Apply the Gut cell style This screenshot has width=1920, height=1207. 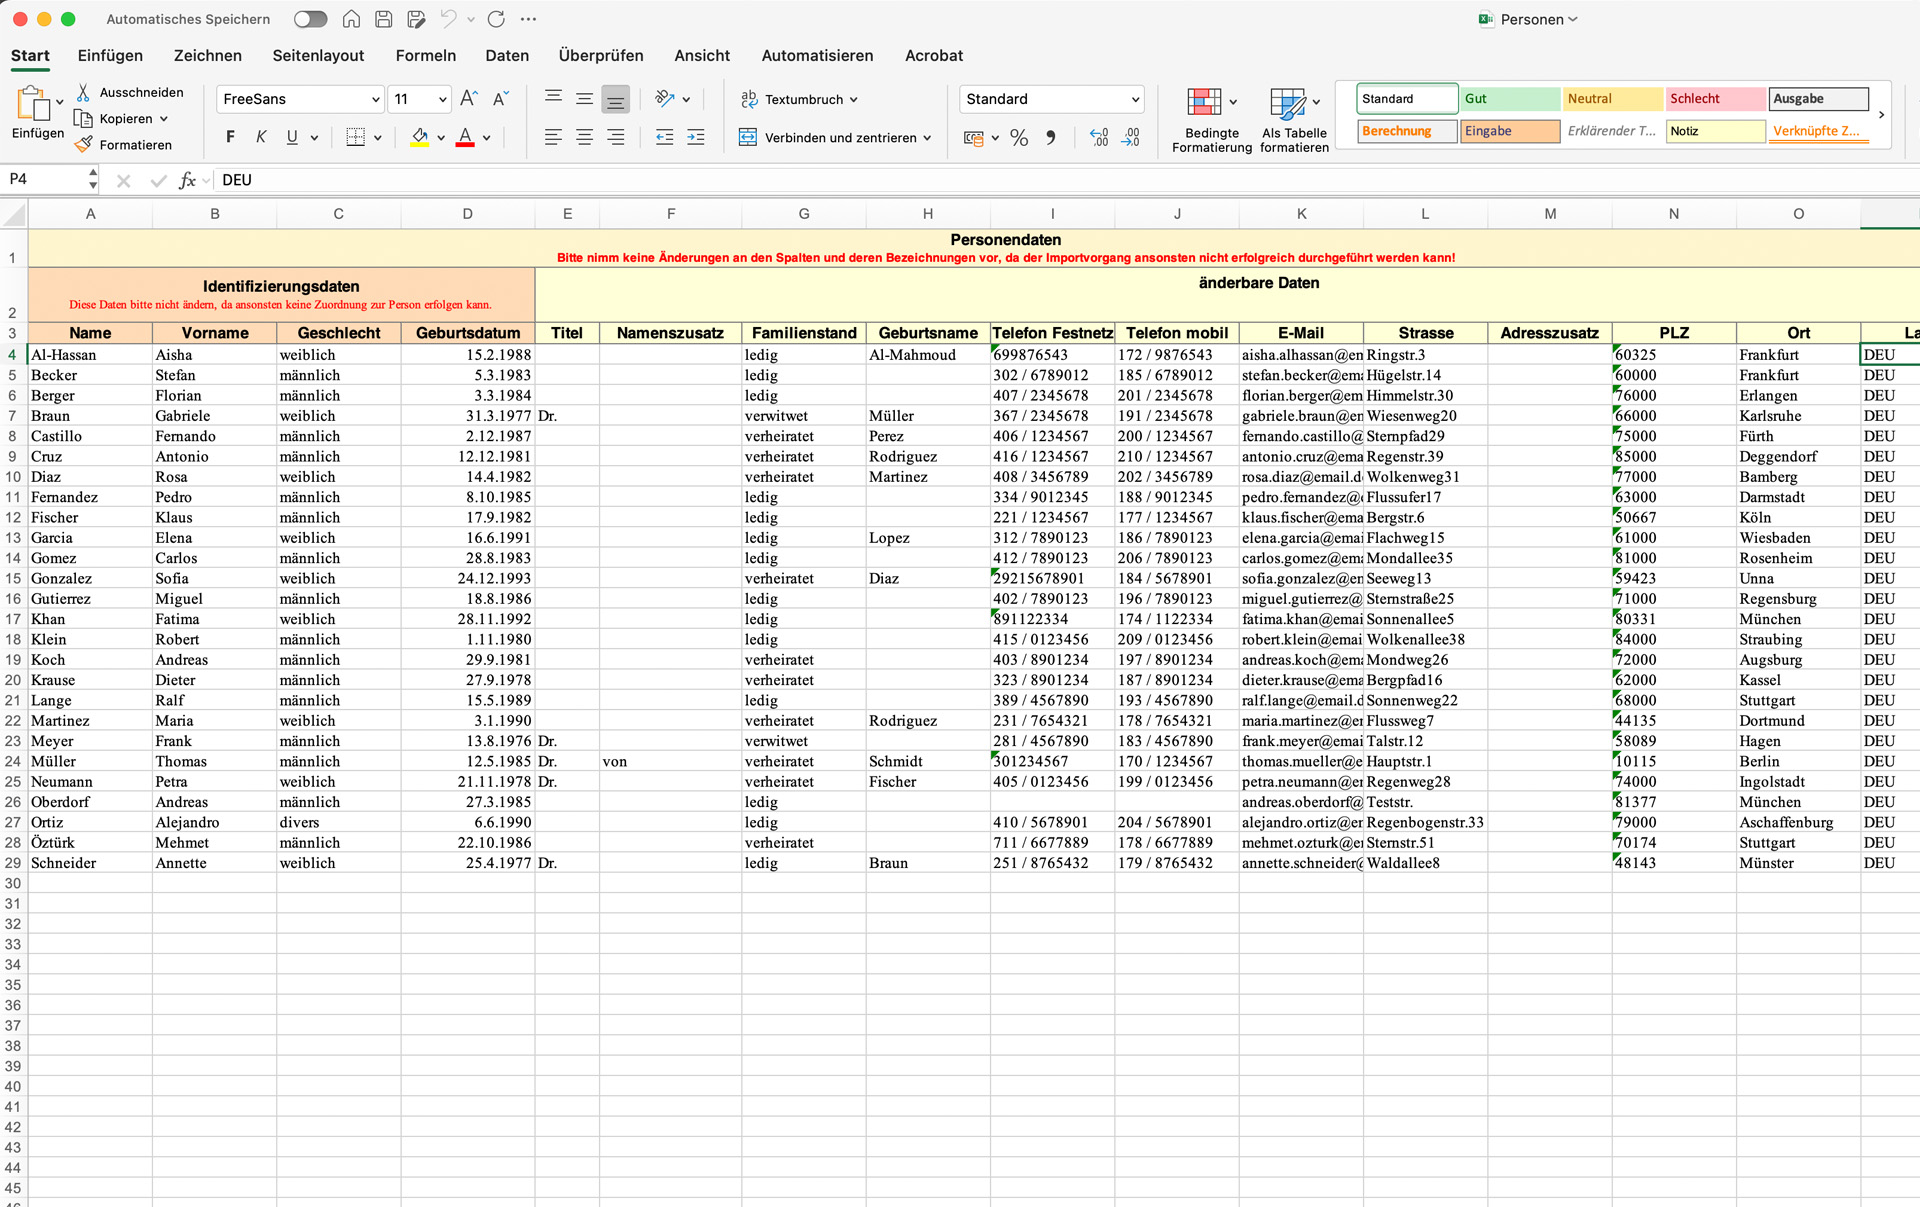(x=1509, y=99)
